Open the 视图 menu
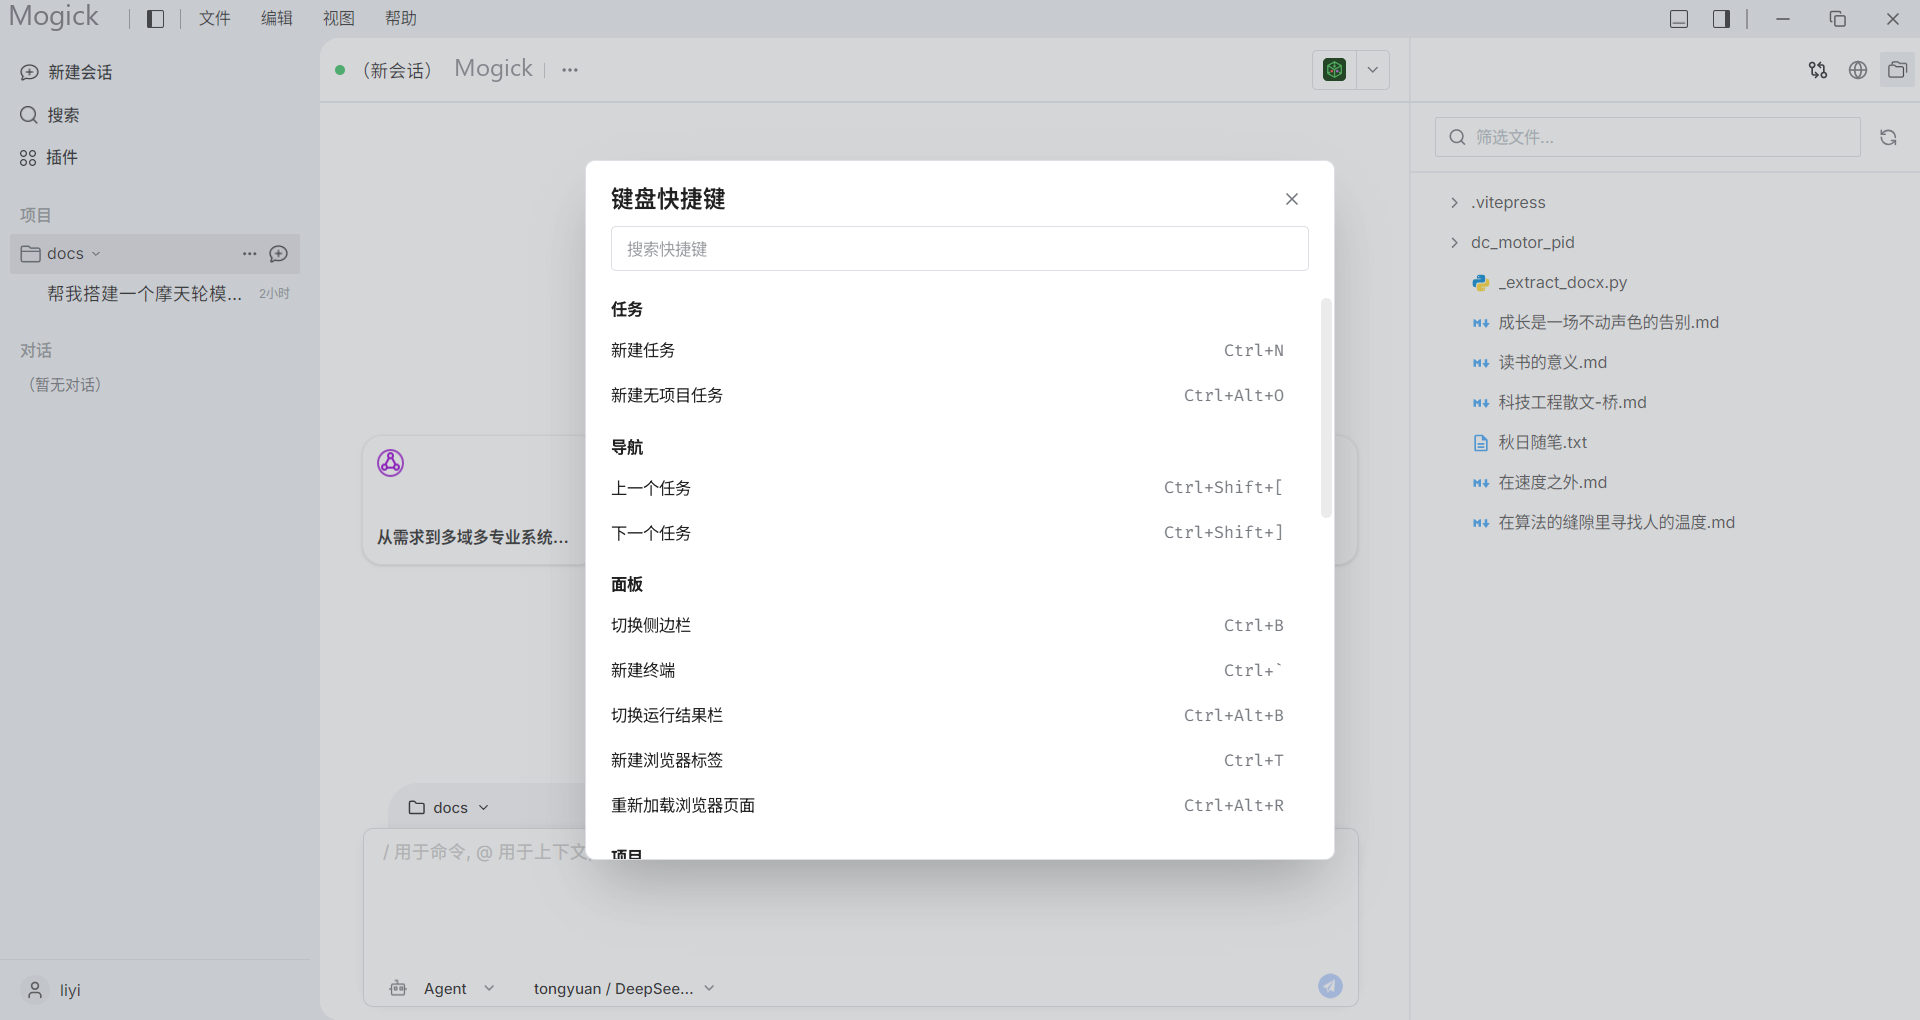This screenshot has height=1020, width=1920. click(x=339, y=19)
